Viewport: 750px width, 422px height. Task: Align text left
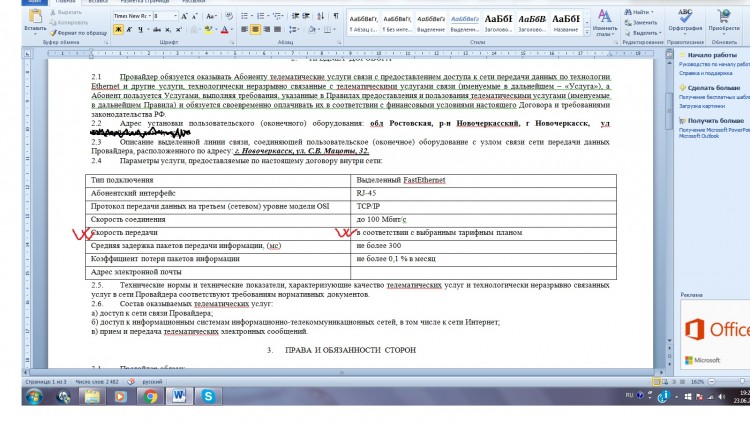tap(244, 30)
